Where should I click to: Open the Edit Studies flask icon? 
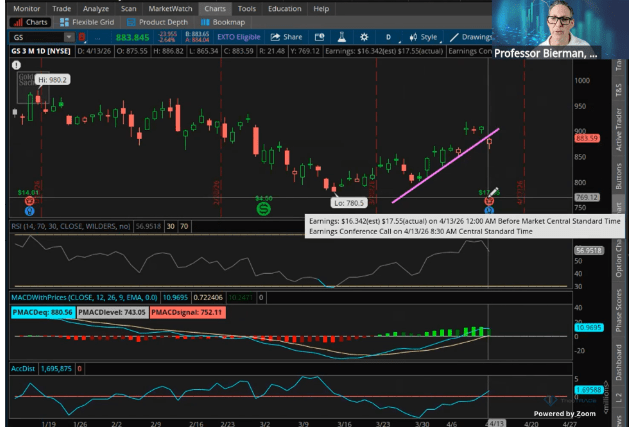click(341, 37)
